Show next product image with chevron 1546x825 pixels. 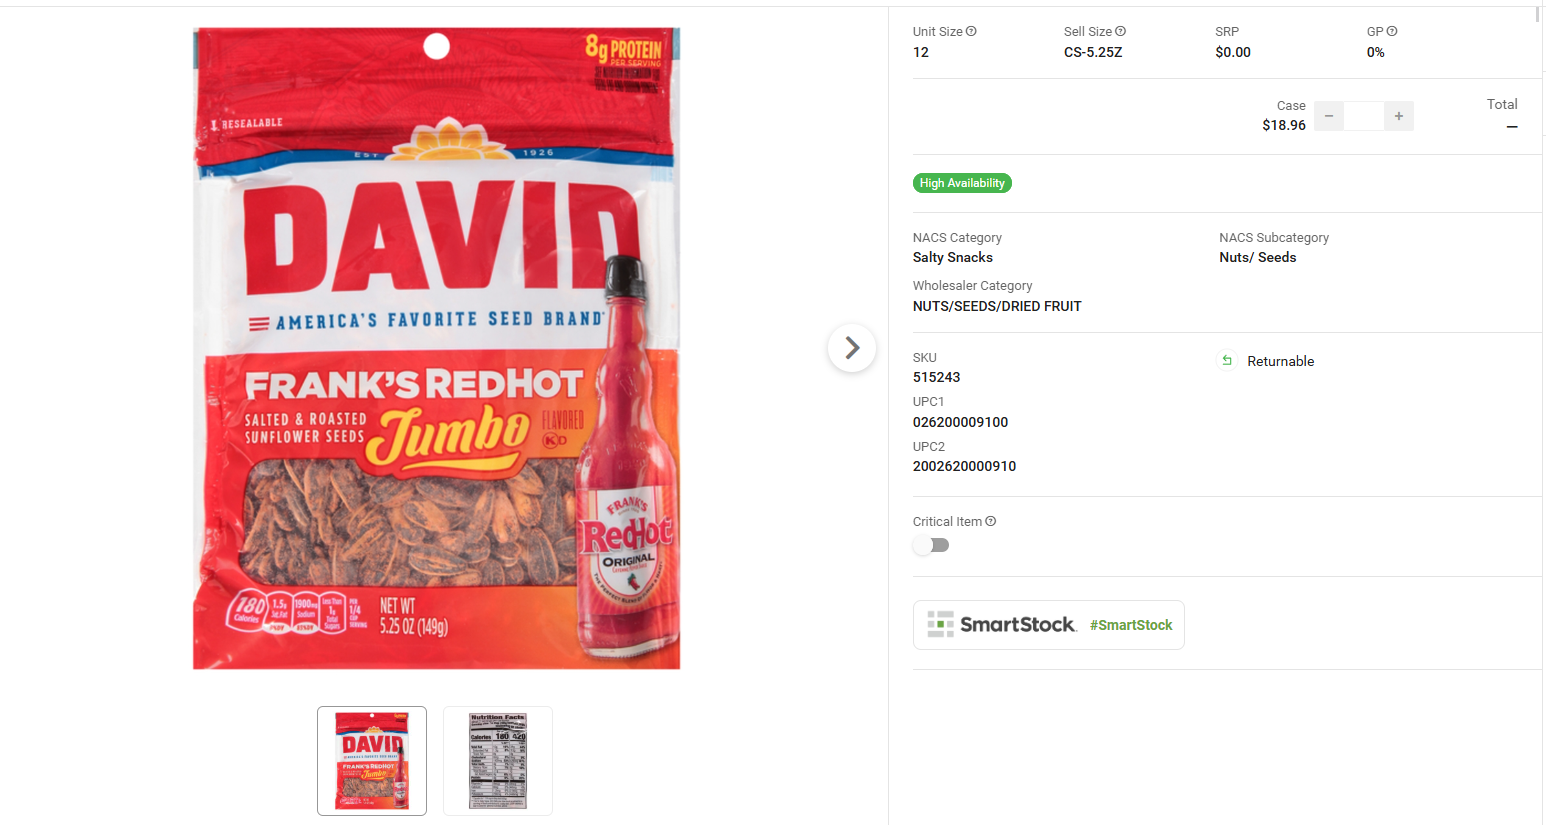click(x=852, y=348)
